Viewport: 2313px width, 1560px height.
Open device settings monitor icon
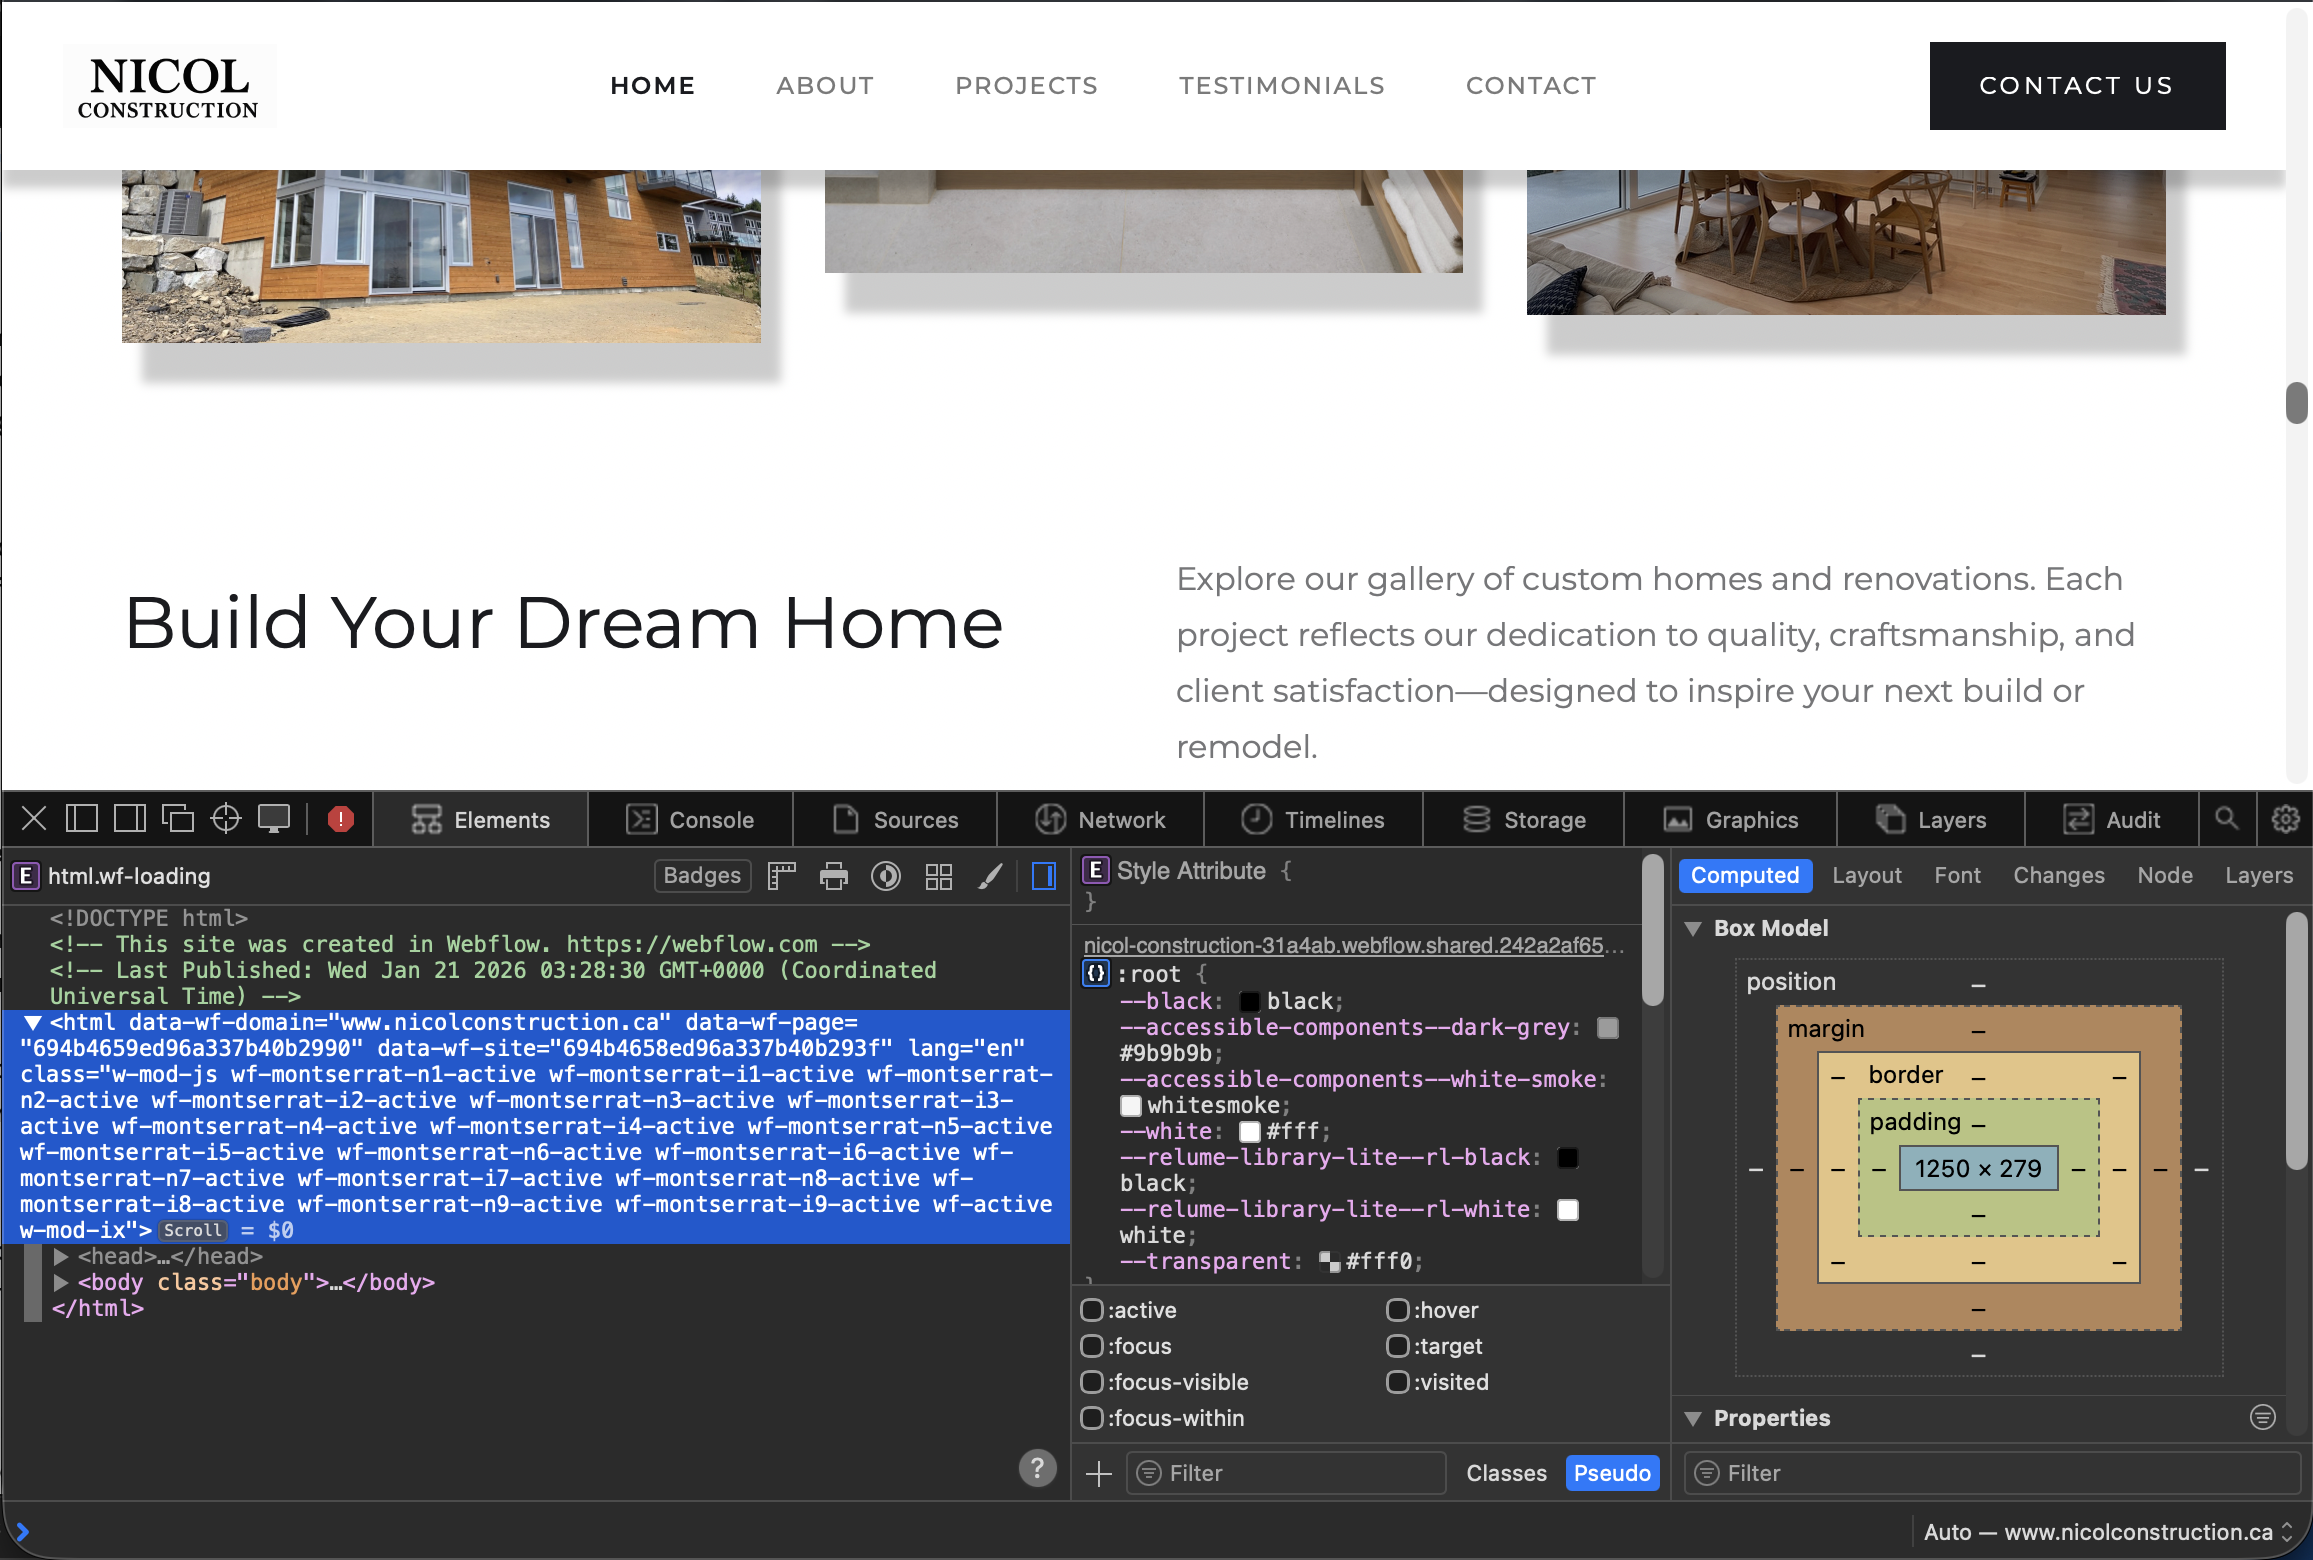(274, 819)
